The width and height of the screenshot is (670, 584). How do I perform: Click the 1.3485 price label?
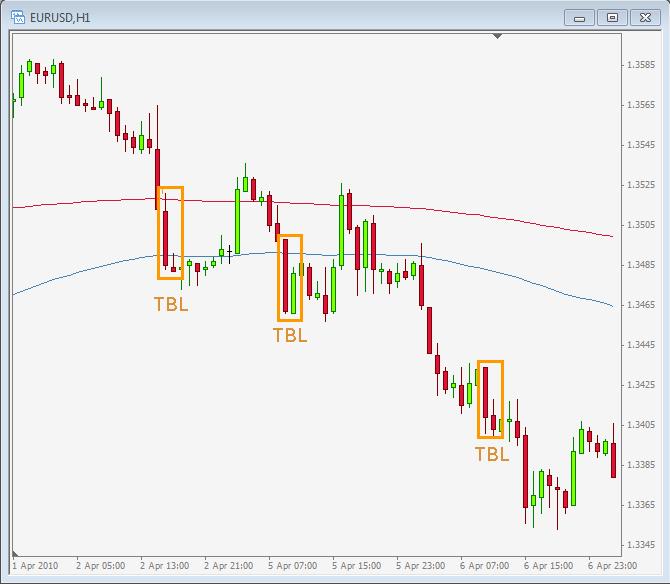[641, 265]
